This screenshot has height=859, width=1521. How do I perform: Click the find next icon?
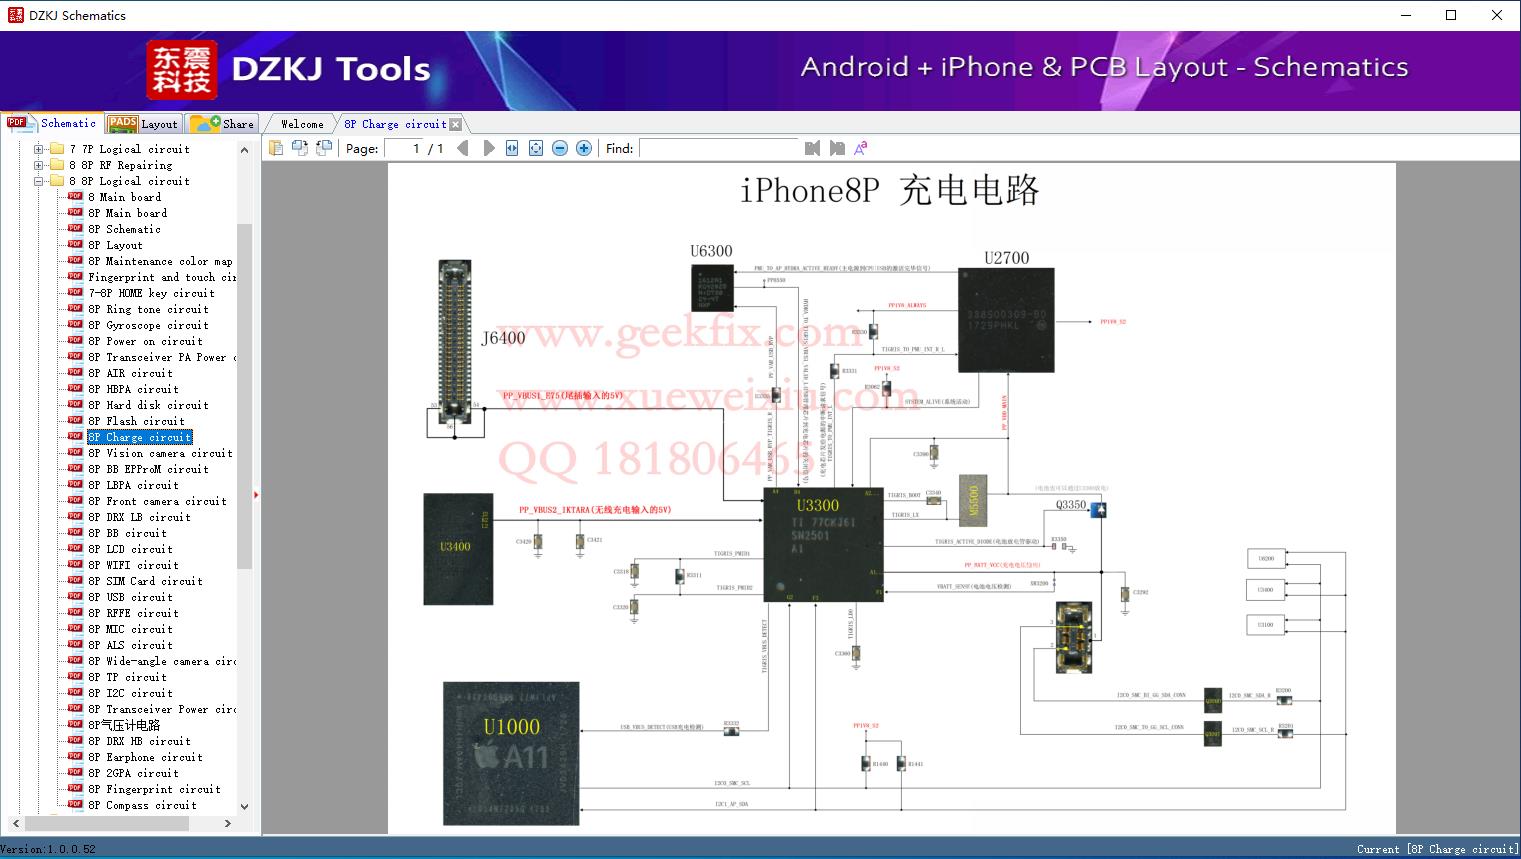pos(837,148)
